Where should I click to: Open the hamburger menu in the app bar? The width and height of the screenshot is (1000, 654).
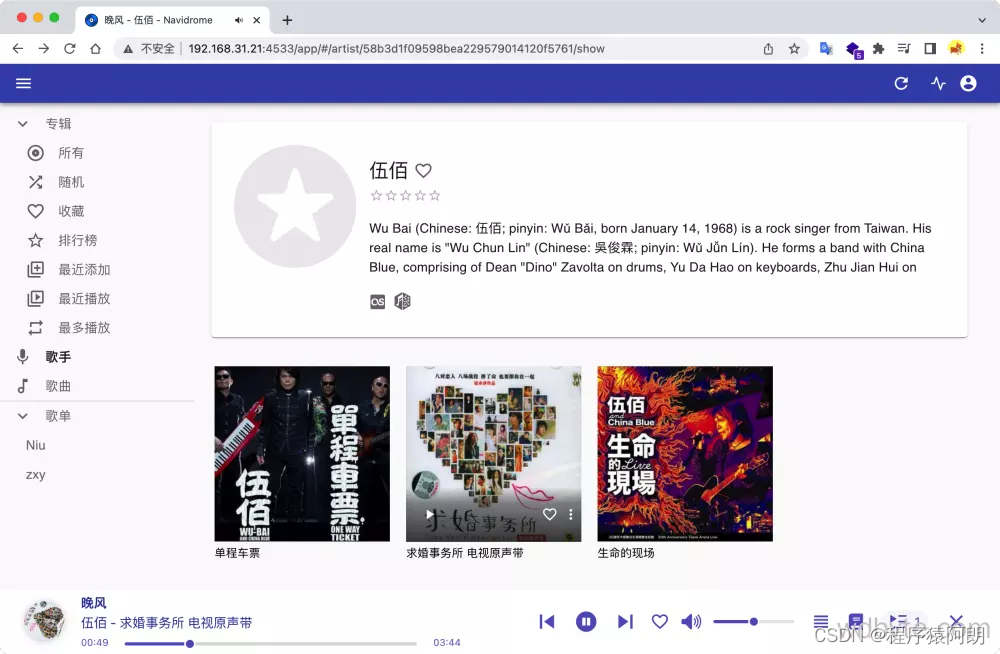(x=24, y=84)
